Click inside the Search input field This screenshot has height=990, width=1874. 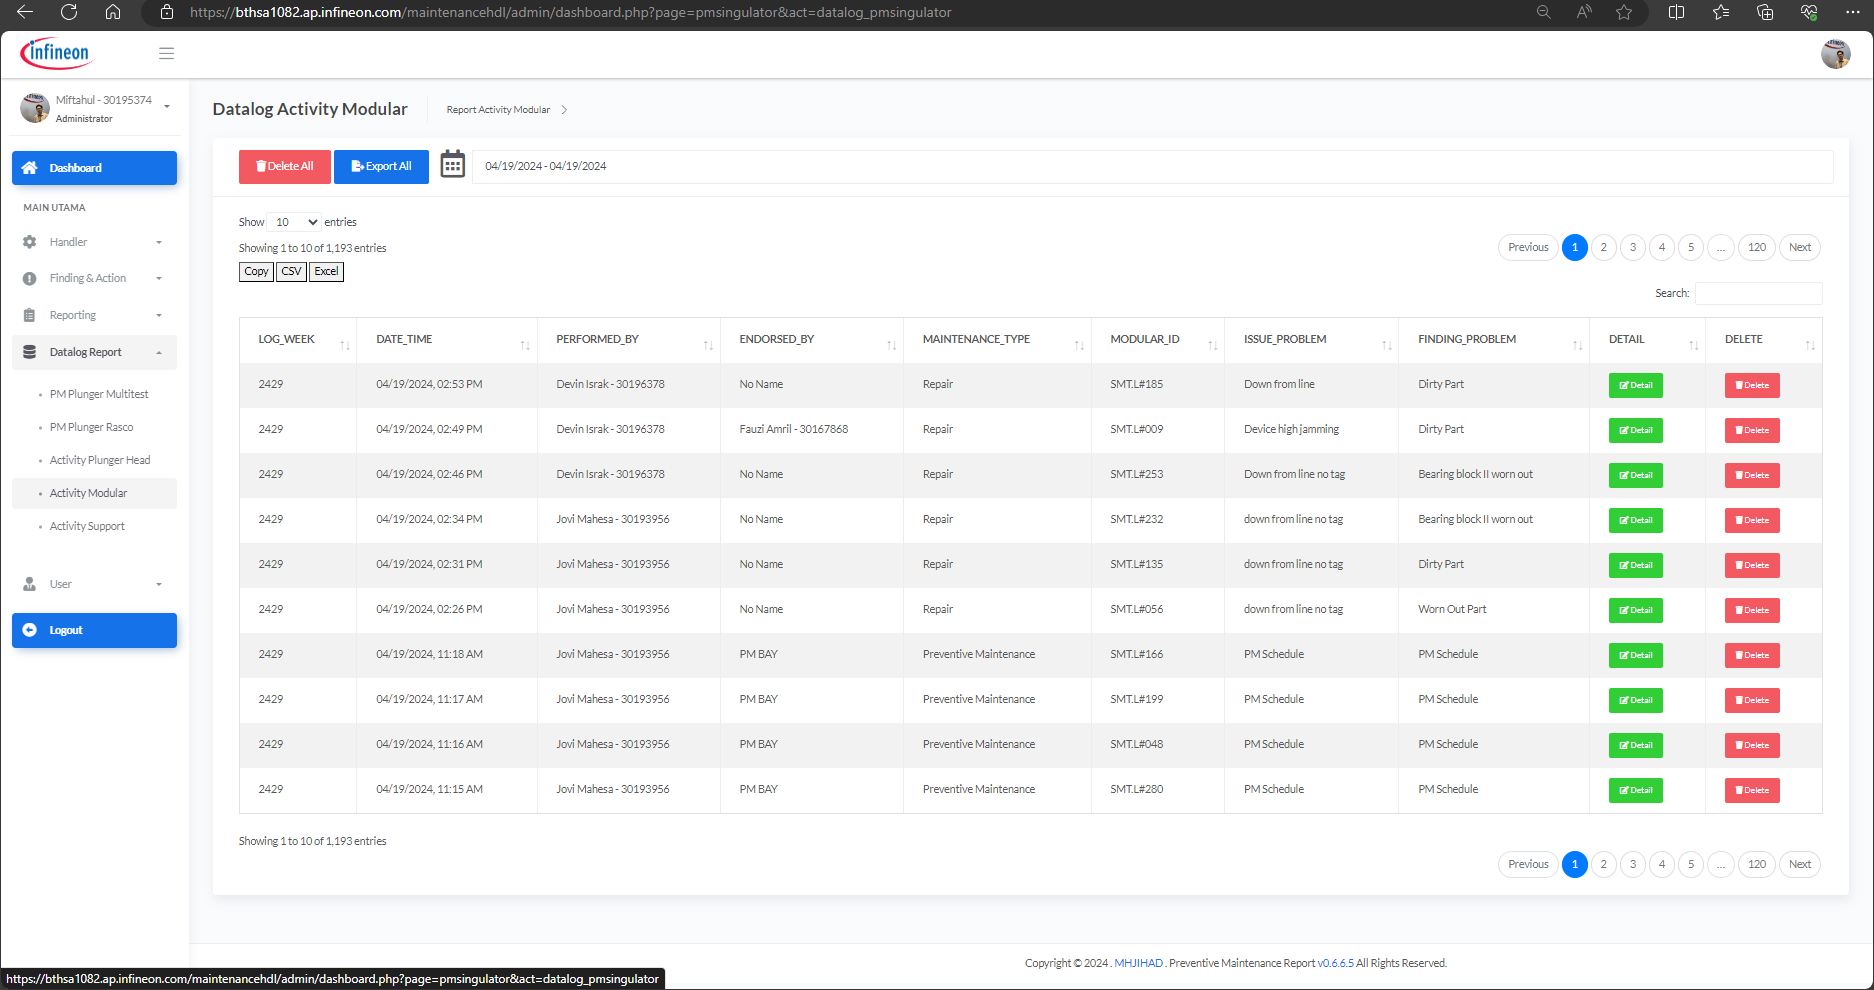[x=1758, y=293]
